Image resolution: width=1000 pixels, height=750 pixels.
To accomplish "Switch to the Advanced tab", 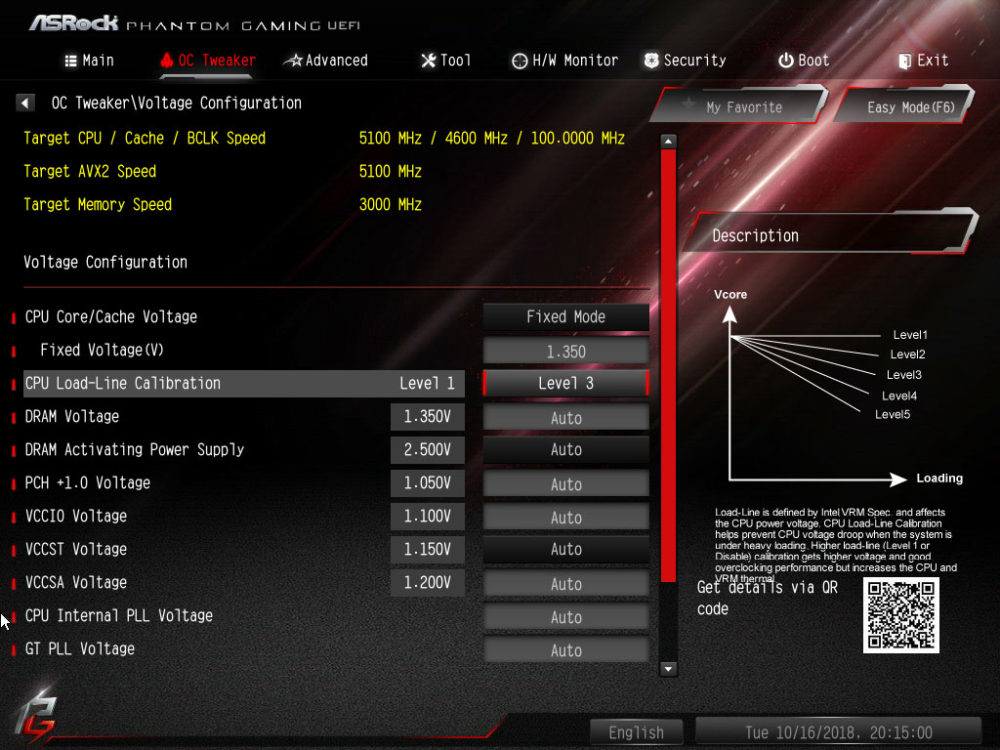I will pyautogui.click(x=326, y=61).
